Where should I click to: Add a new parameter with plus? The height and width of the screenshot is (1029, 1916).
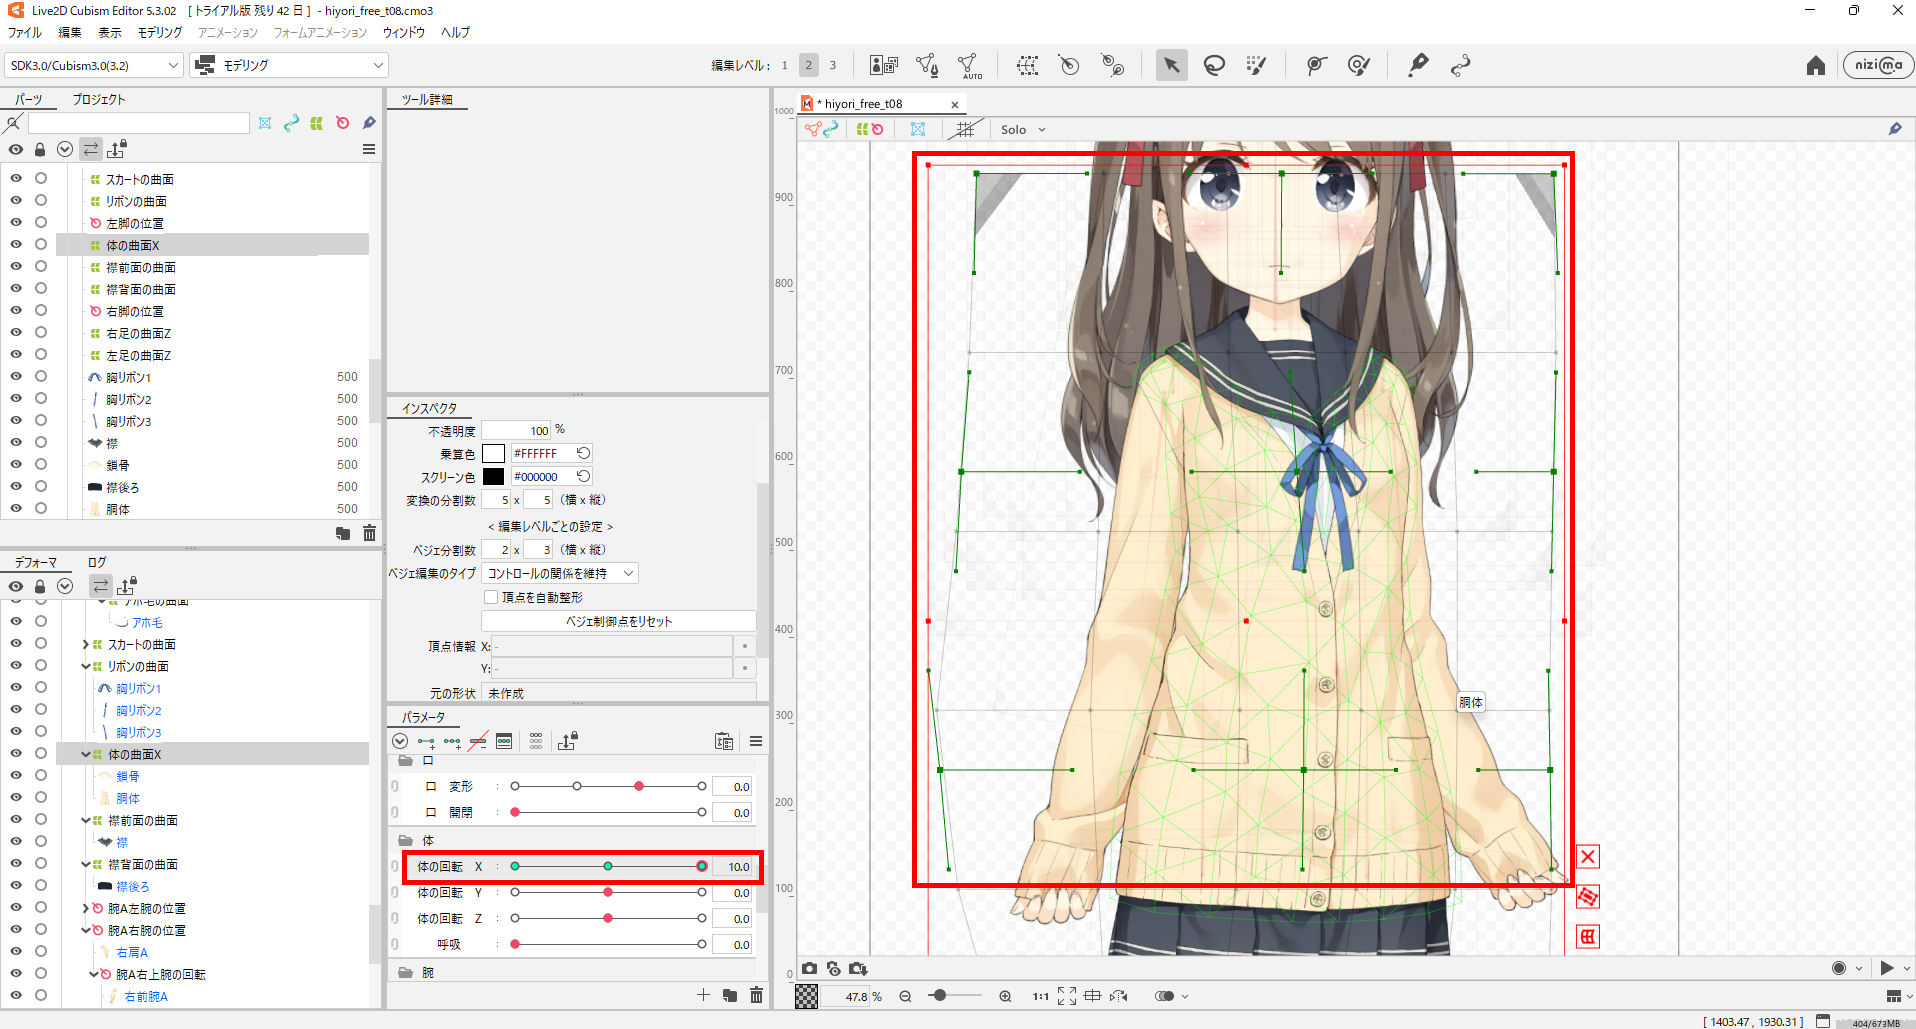click(x=703, y=995)
